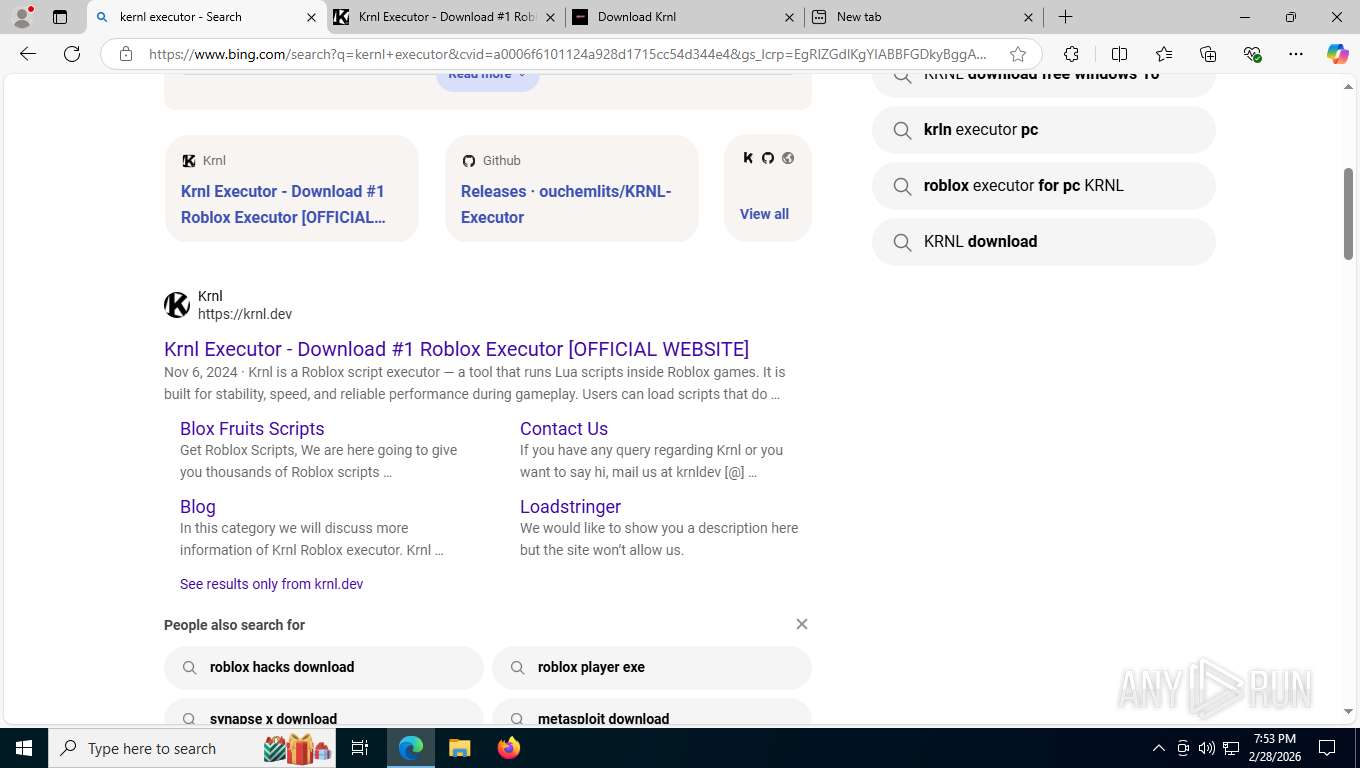Show hidden system tray icons
Screen dimensions: 1360x768
(1159, 748)
